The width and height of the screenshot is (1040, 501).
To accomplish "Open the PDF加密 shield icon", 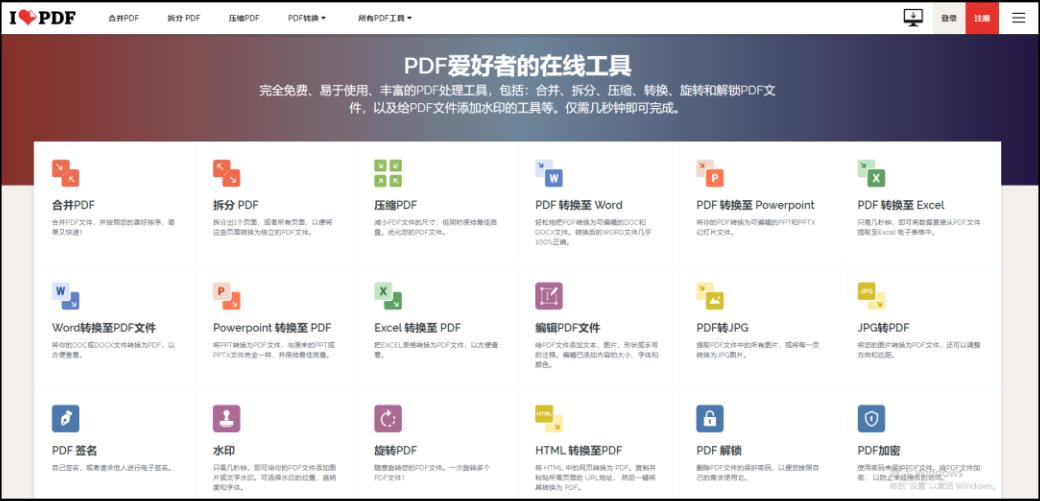I will coord(871,418).
